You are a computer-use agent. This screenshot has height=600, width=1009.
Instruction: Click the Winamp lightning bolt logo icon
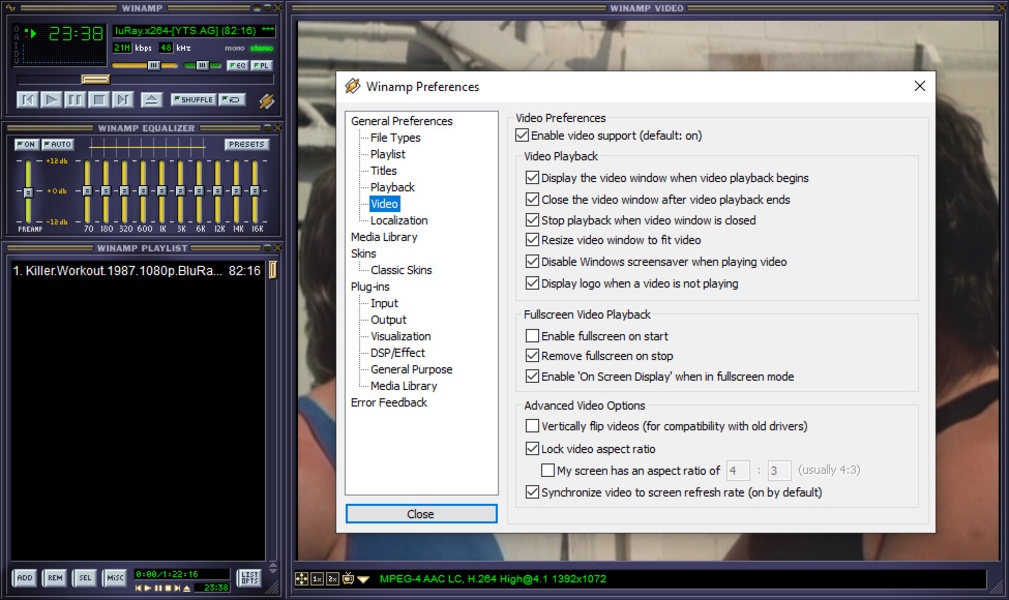pyautogui.click(x=266, y=100)
